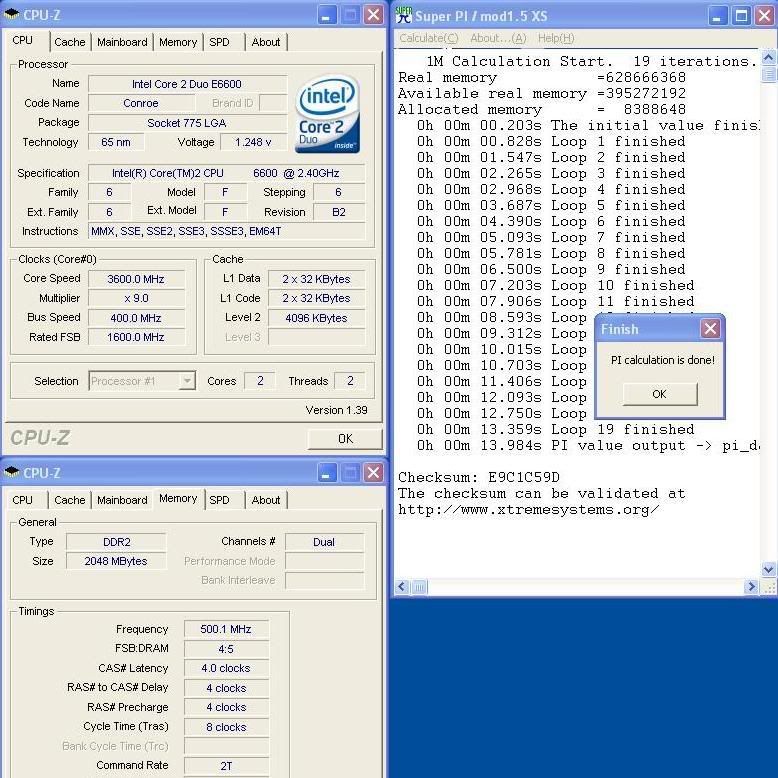This screenshot has width=778, height=778.
Task: Close the Finish dialog with X
Action: pyautogui.click(x=711, y=328)
